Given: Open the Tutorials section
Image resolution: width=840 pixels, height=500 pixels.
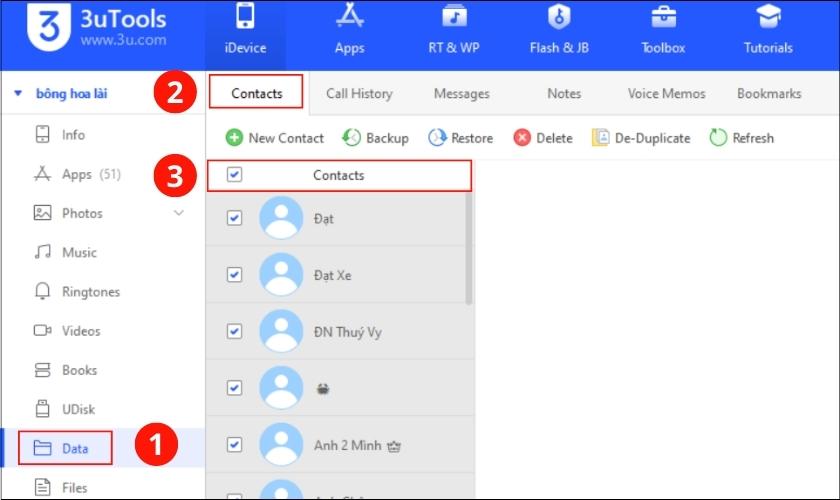Looking at the screenshot, I should click(x=768, y=16).
